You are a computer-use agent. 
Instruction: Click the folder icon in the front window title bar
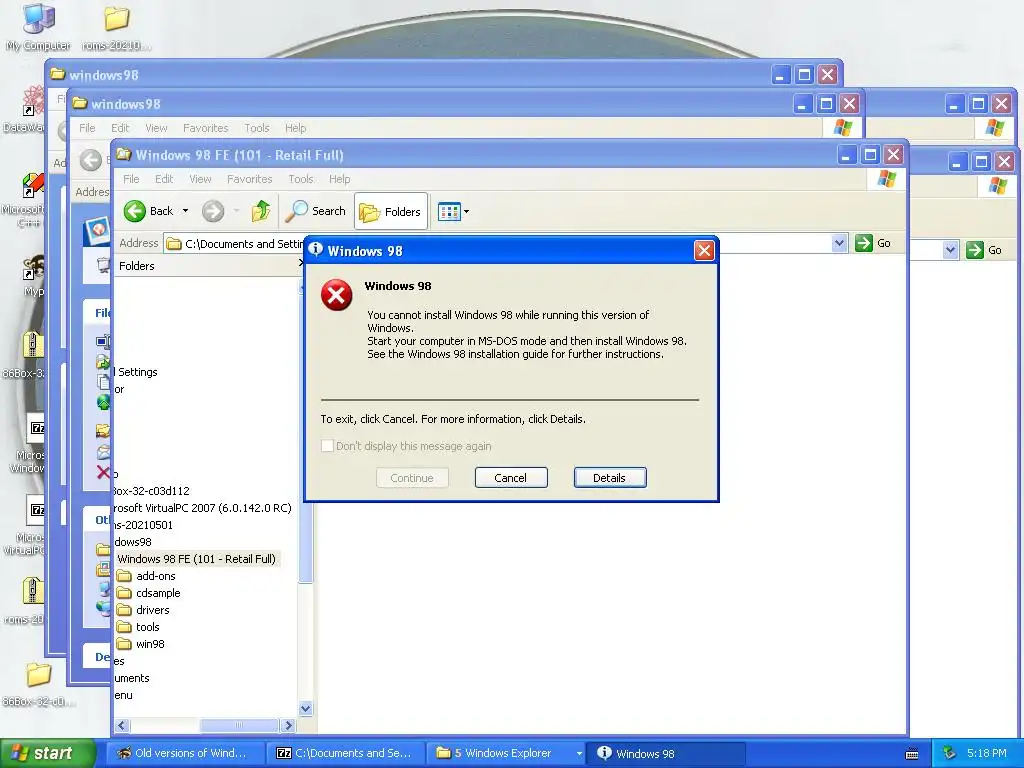124,155
